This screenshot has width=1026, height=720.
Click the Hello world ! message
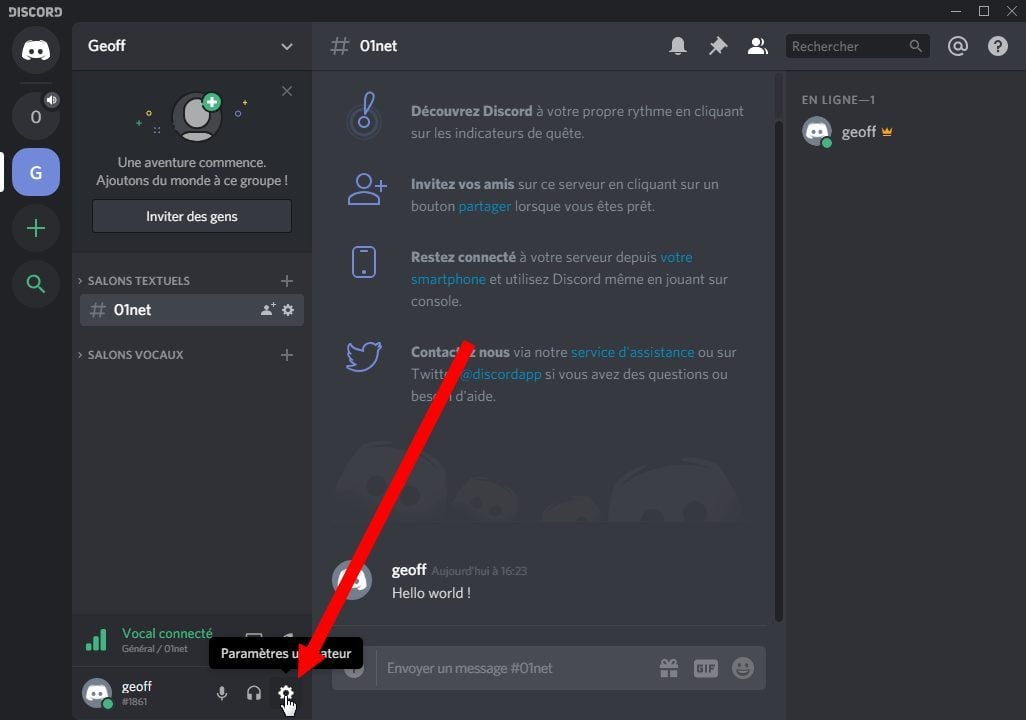coord(431,593)
